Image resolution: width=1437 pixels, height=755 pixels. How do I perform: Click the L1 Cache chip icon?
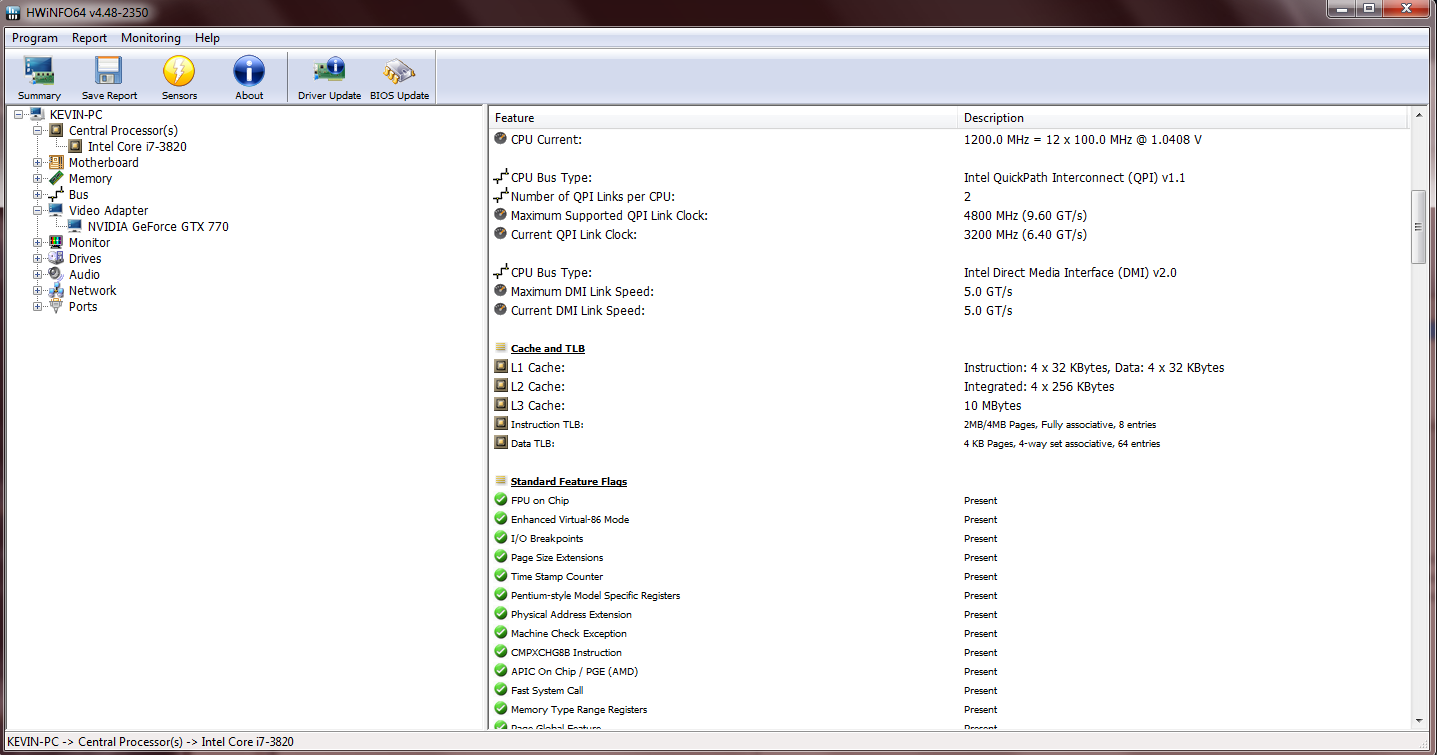501,367
